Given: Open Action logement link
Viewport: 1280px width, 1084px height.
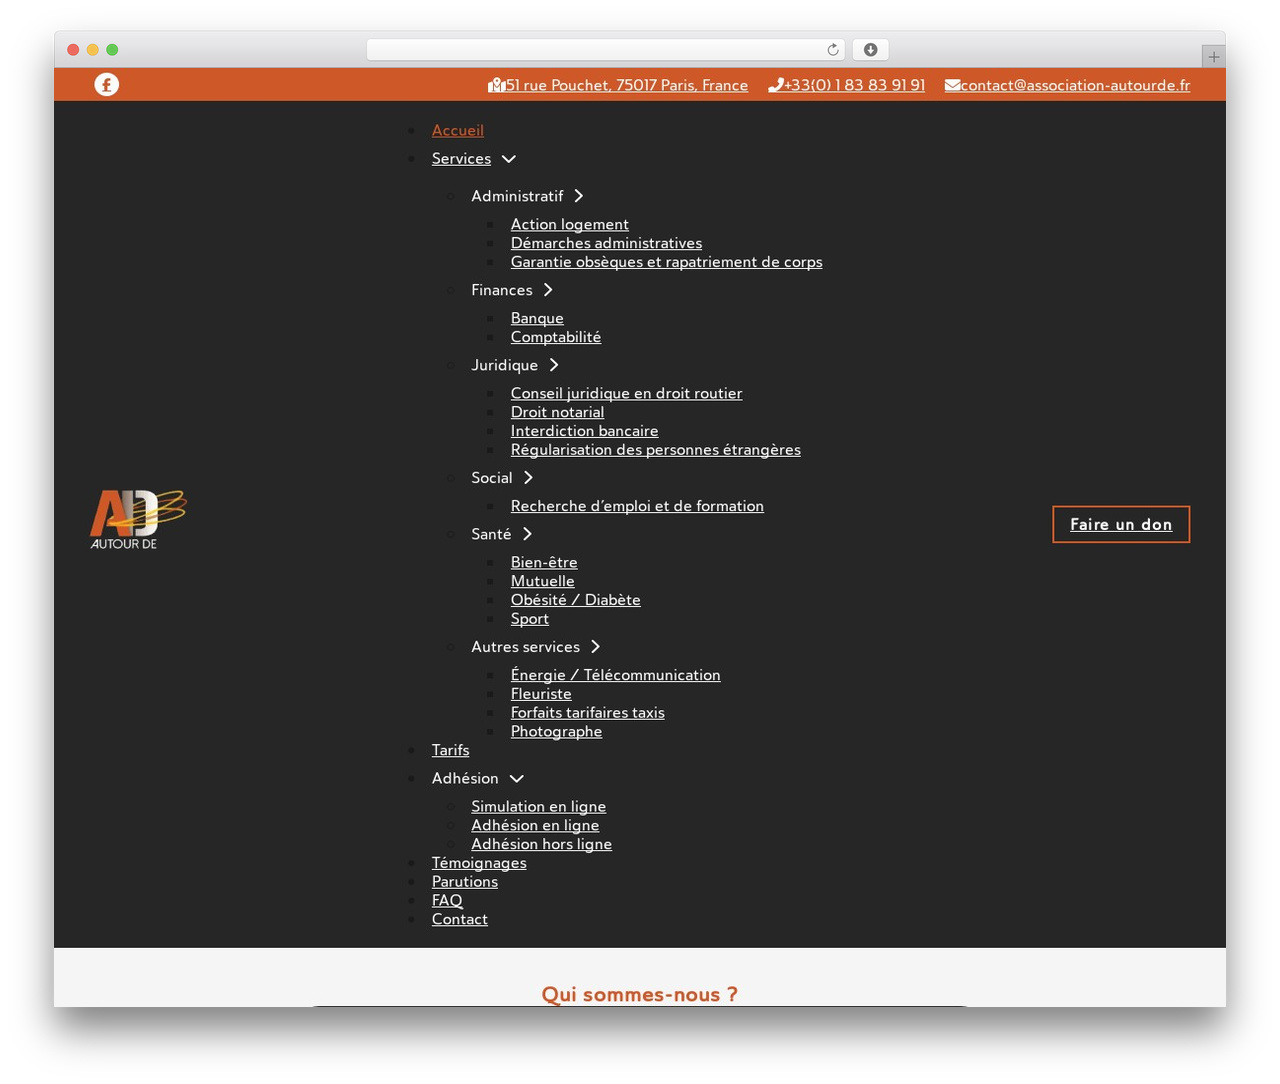Looking at the screenshot, I should [570, 225].
